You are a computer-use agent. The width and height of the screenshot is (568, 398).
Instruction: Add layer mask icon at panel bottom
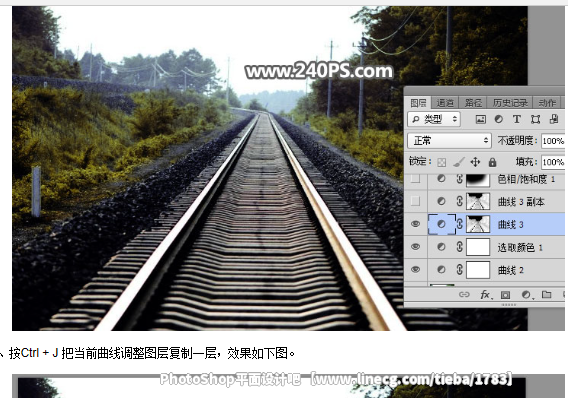click(x=505, y=295)
